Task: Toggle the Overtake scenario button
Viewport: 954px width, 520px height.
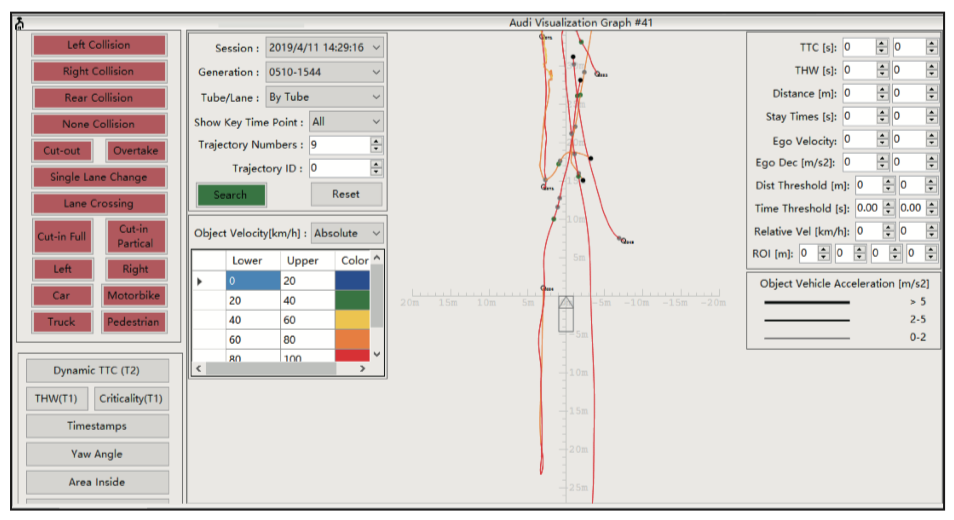Action: click(135, 150)
